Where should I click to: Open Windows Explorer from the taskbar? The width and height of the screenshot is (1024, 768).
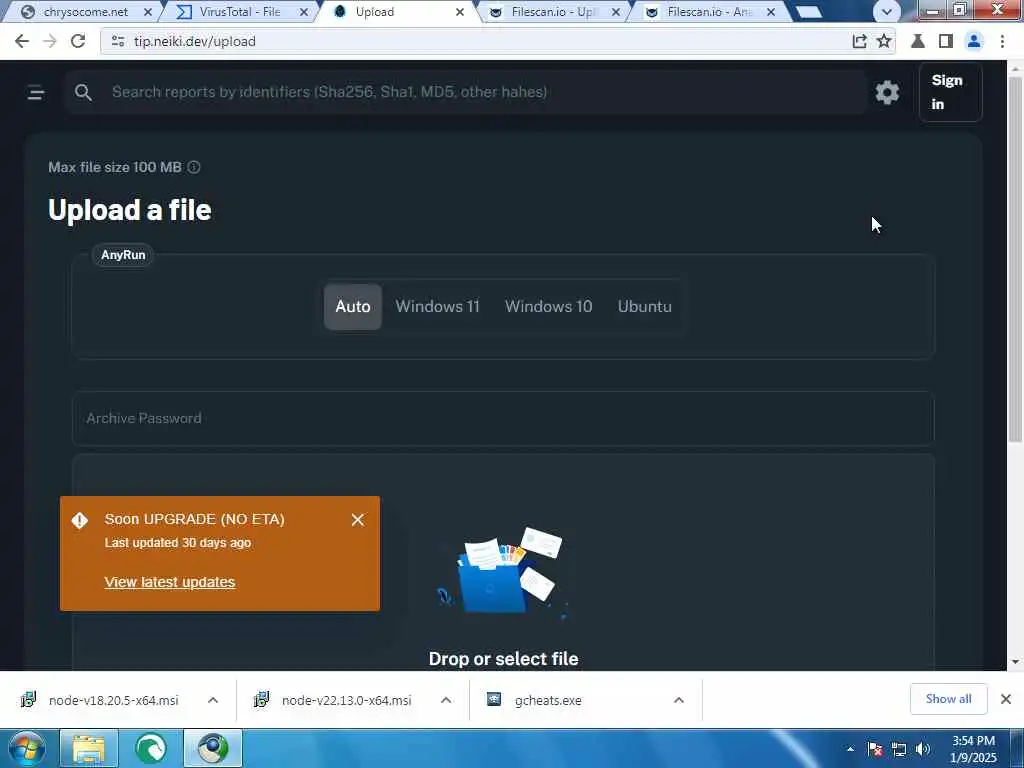click(x=89, y=748)
